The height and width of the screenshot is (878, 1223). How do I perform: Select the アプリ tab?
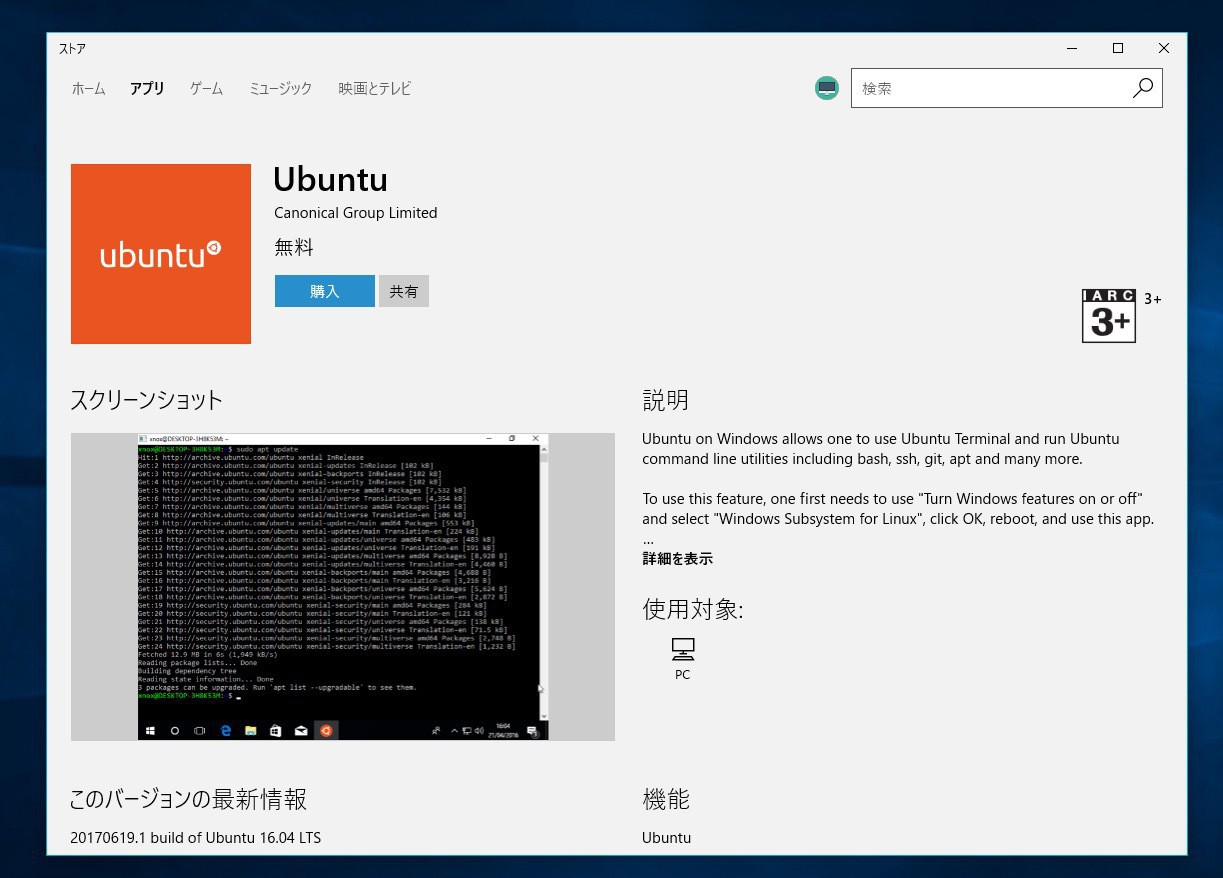(x=147, y=88)
